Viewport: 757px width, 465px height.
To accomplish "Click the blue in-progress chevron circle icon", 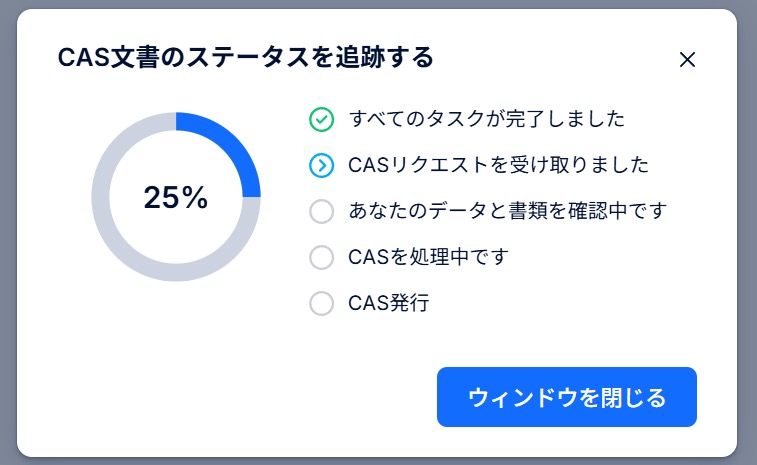I will 321,165.
